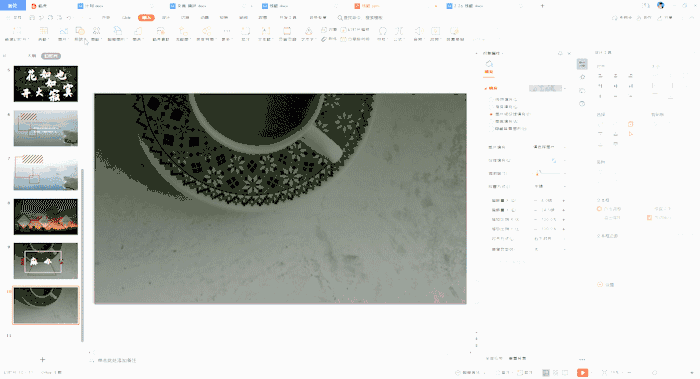Insert a comment via the ribbon

[x=246, y=34]
